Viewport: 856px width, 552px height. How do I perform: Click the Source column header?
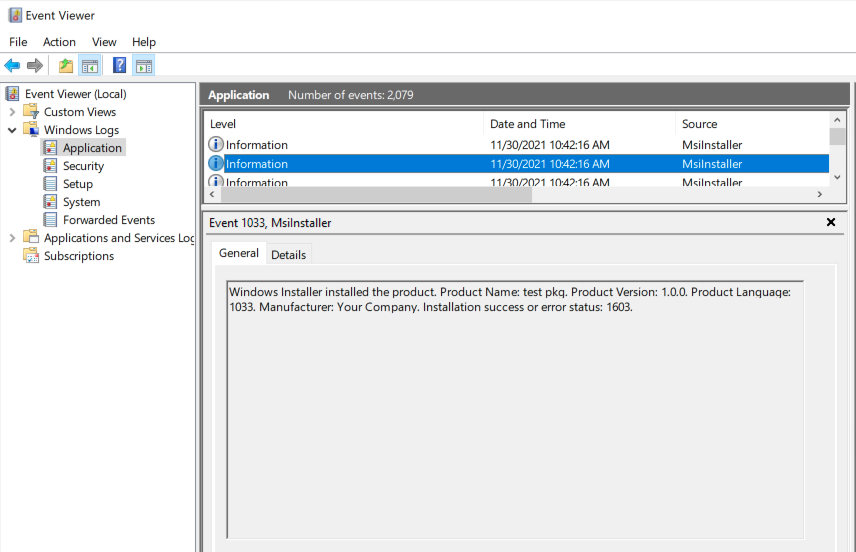click(700, 124)
